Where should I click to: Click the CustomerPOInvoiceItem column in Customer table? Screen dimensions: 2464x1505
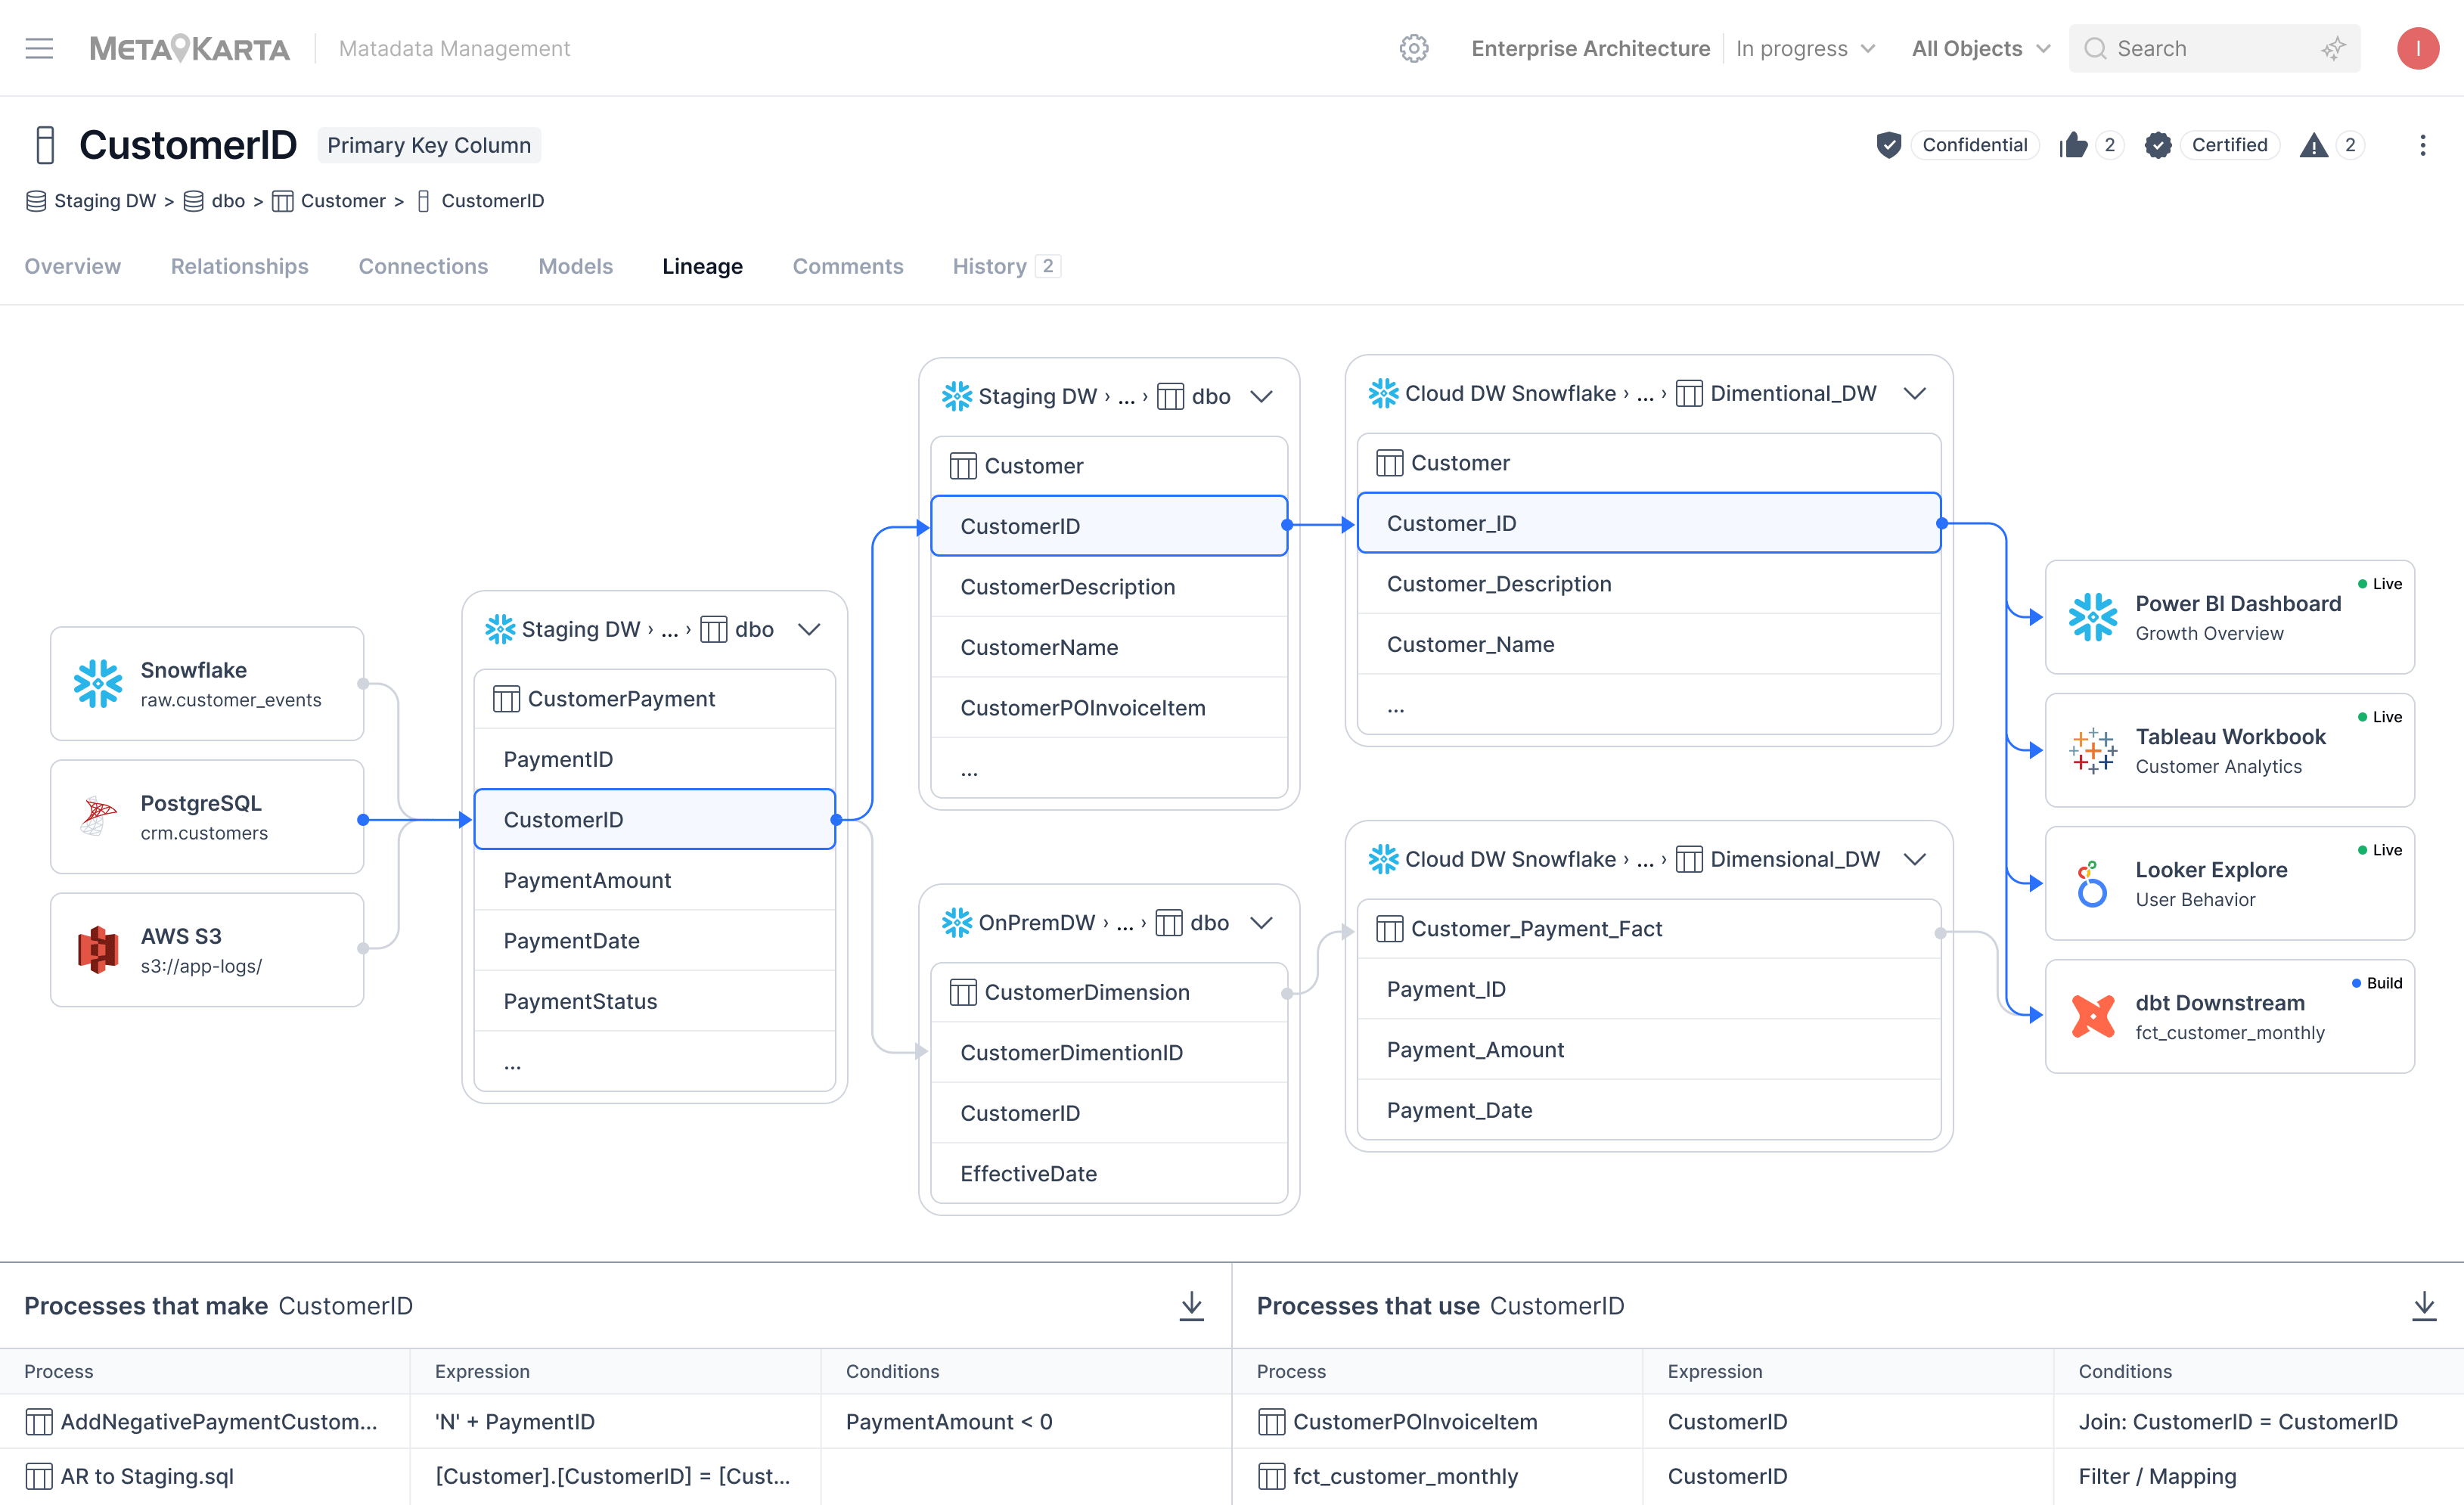point(1109,708)
